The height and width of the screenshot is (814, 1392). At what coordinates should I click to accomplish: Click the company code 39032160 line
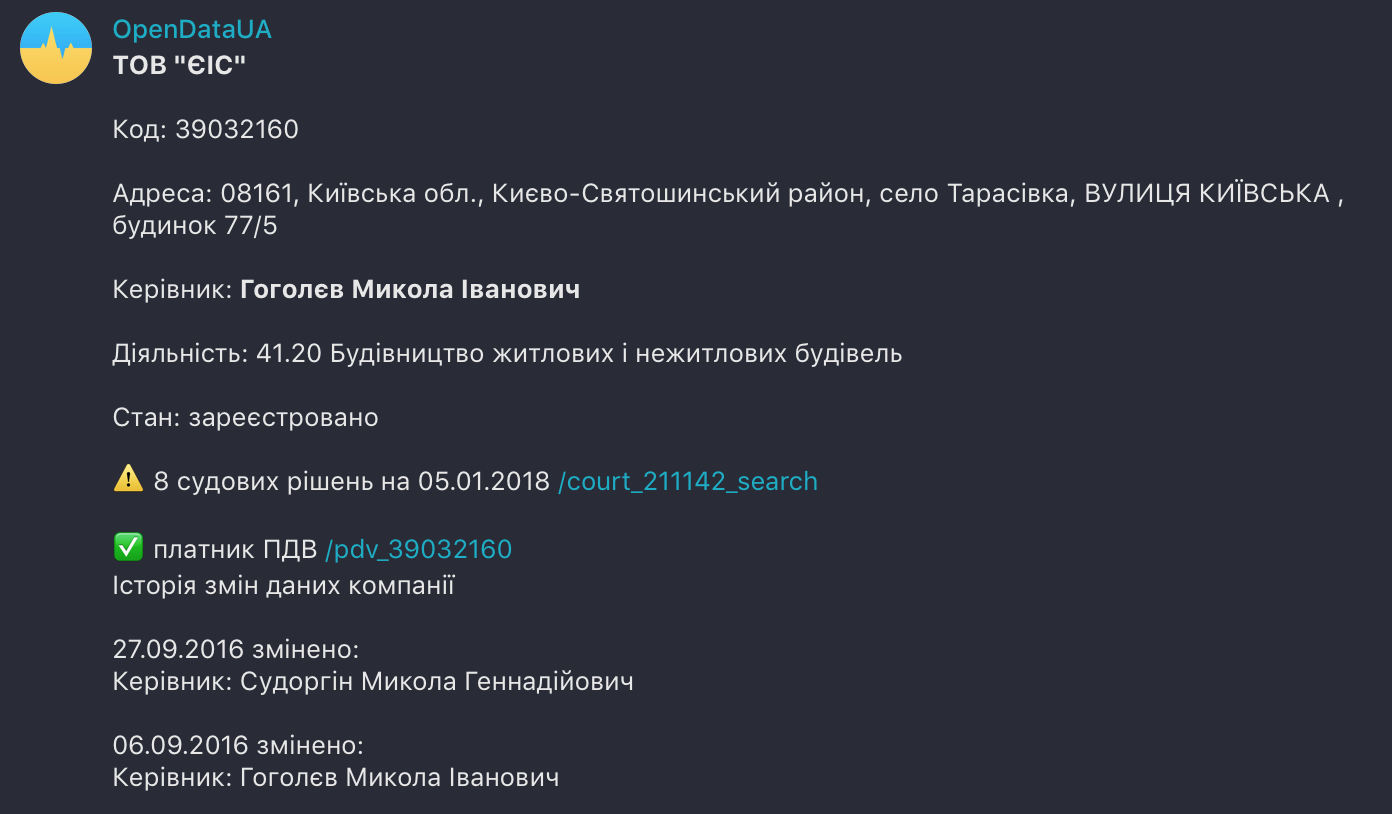pyautogui.click(x=206, y=130)
